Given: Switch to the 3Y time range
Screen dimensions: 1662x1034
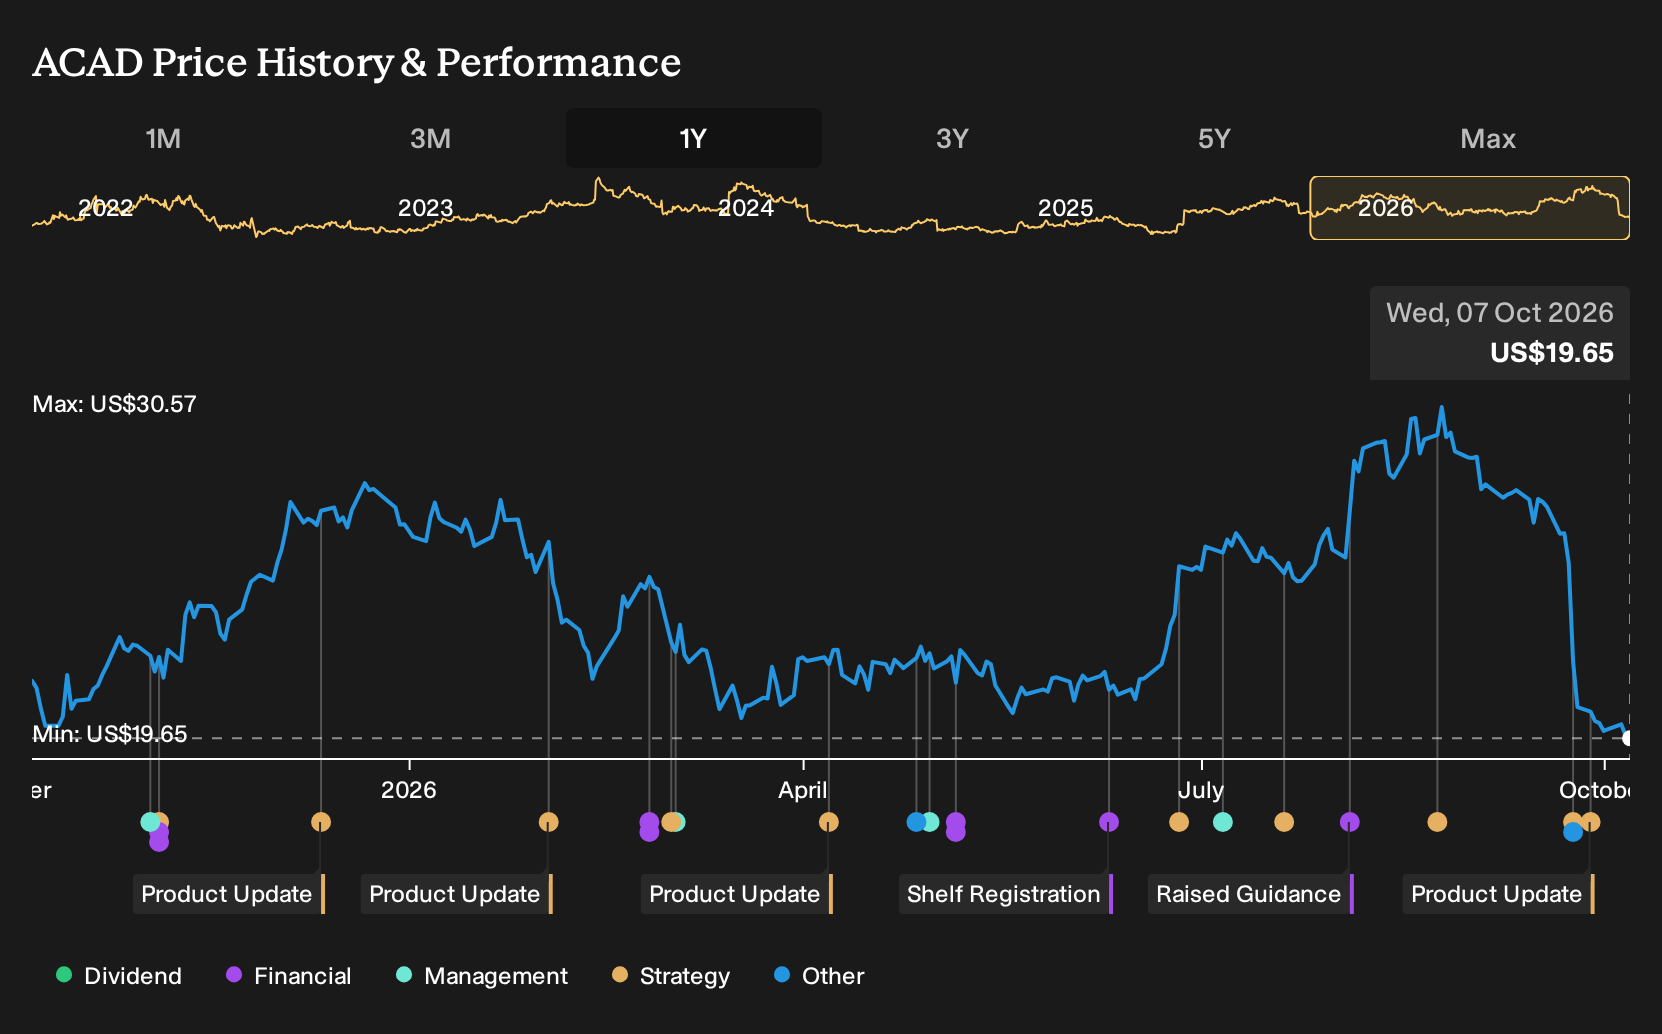Looking at the screenshot, I should pyautogui.click(x=952, y=138).
